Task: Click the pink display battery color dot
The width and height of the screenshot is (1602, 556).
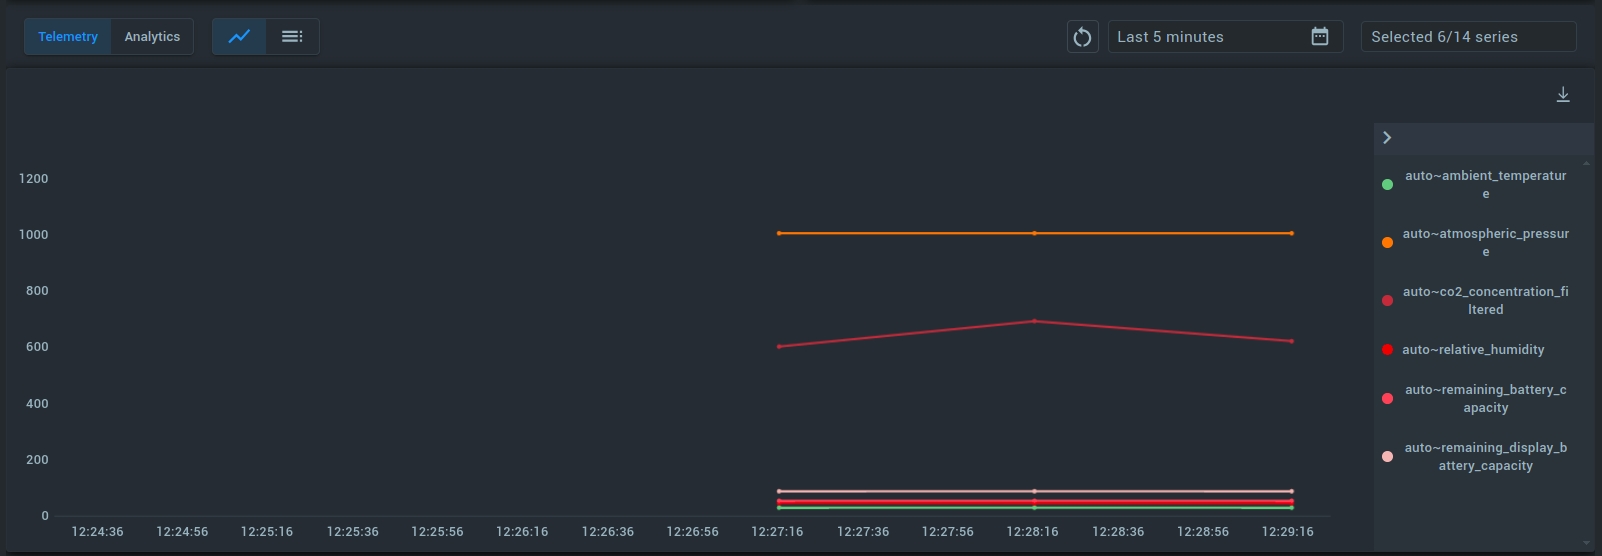Action: click(1387, 456)
